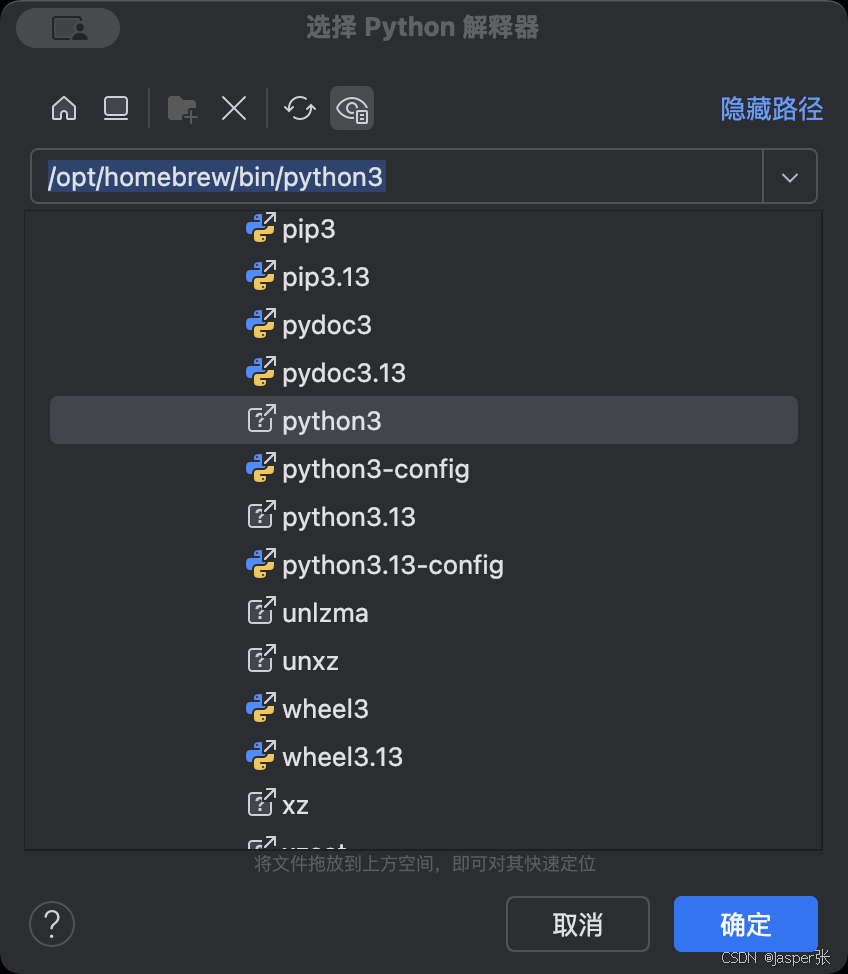Click the link icon next to xz
The width and height of the screenshot is (848, 974).
[261, 803]
